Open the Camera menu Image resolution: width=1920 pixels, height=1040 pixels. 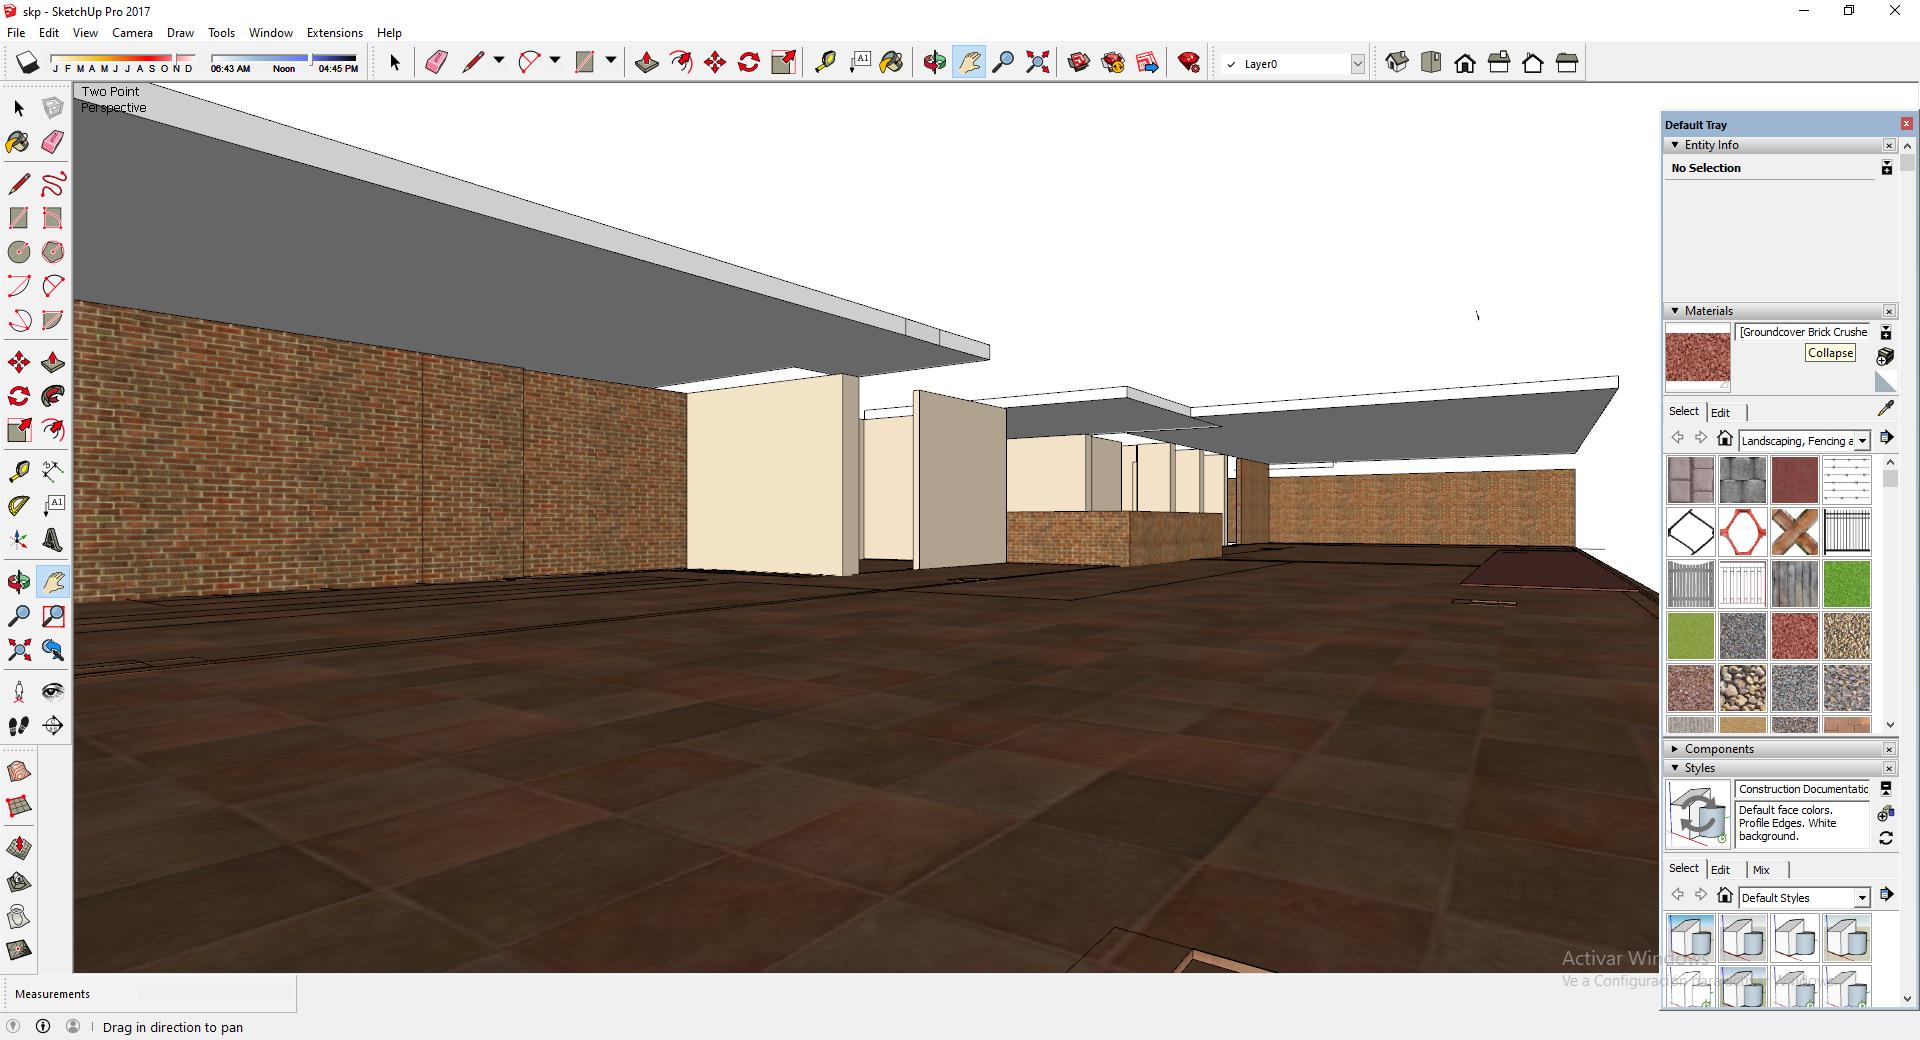coord(132,33)
